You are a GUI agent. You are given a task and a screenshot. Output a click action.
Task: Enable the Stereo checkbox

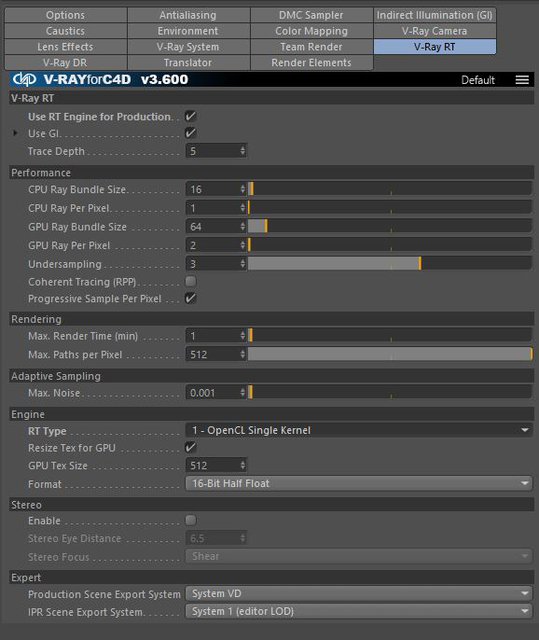(191, 520)
